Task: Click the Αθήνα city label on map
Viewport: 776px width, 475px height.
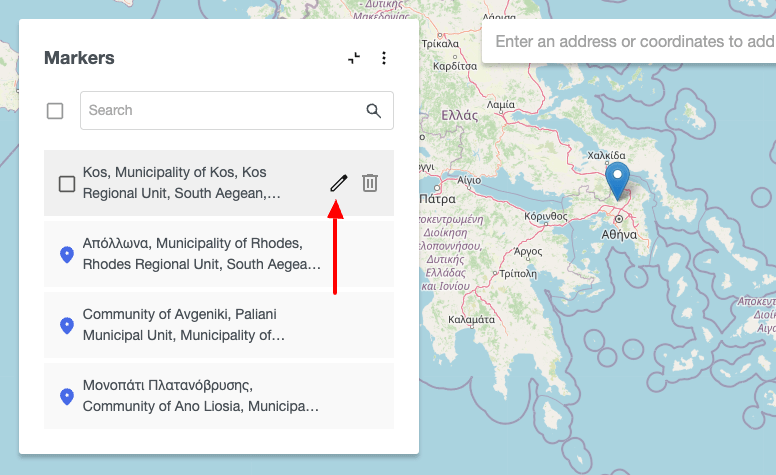Action: point(618,233)
